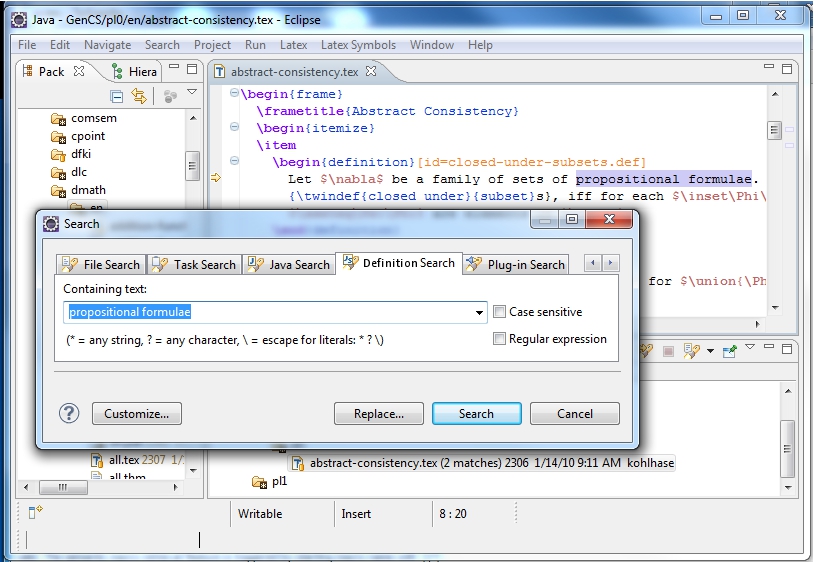Open the Latex Symbols menu

click(x=358, y=45)
